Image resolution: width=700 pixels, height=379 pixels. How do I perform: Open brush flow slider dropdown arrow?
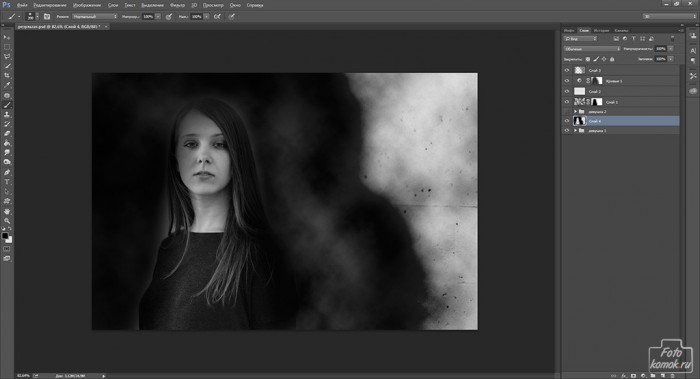pos(206,17)
